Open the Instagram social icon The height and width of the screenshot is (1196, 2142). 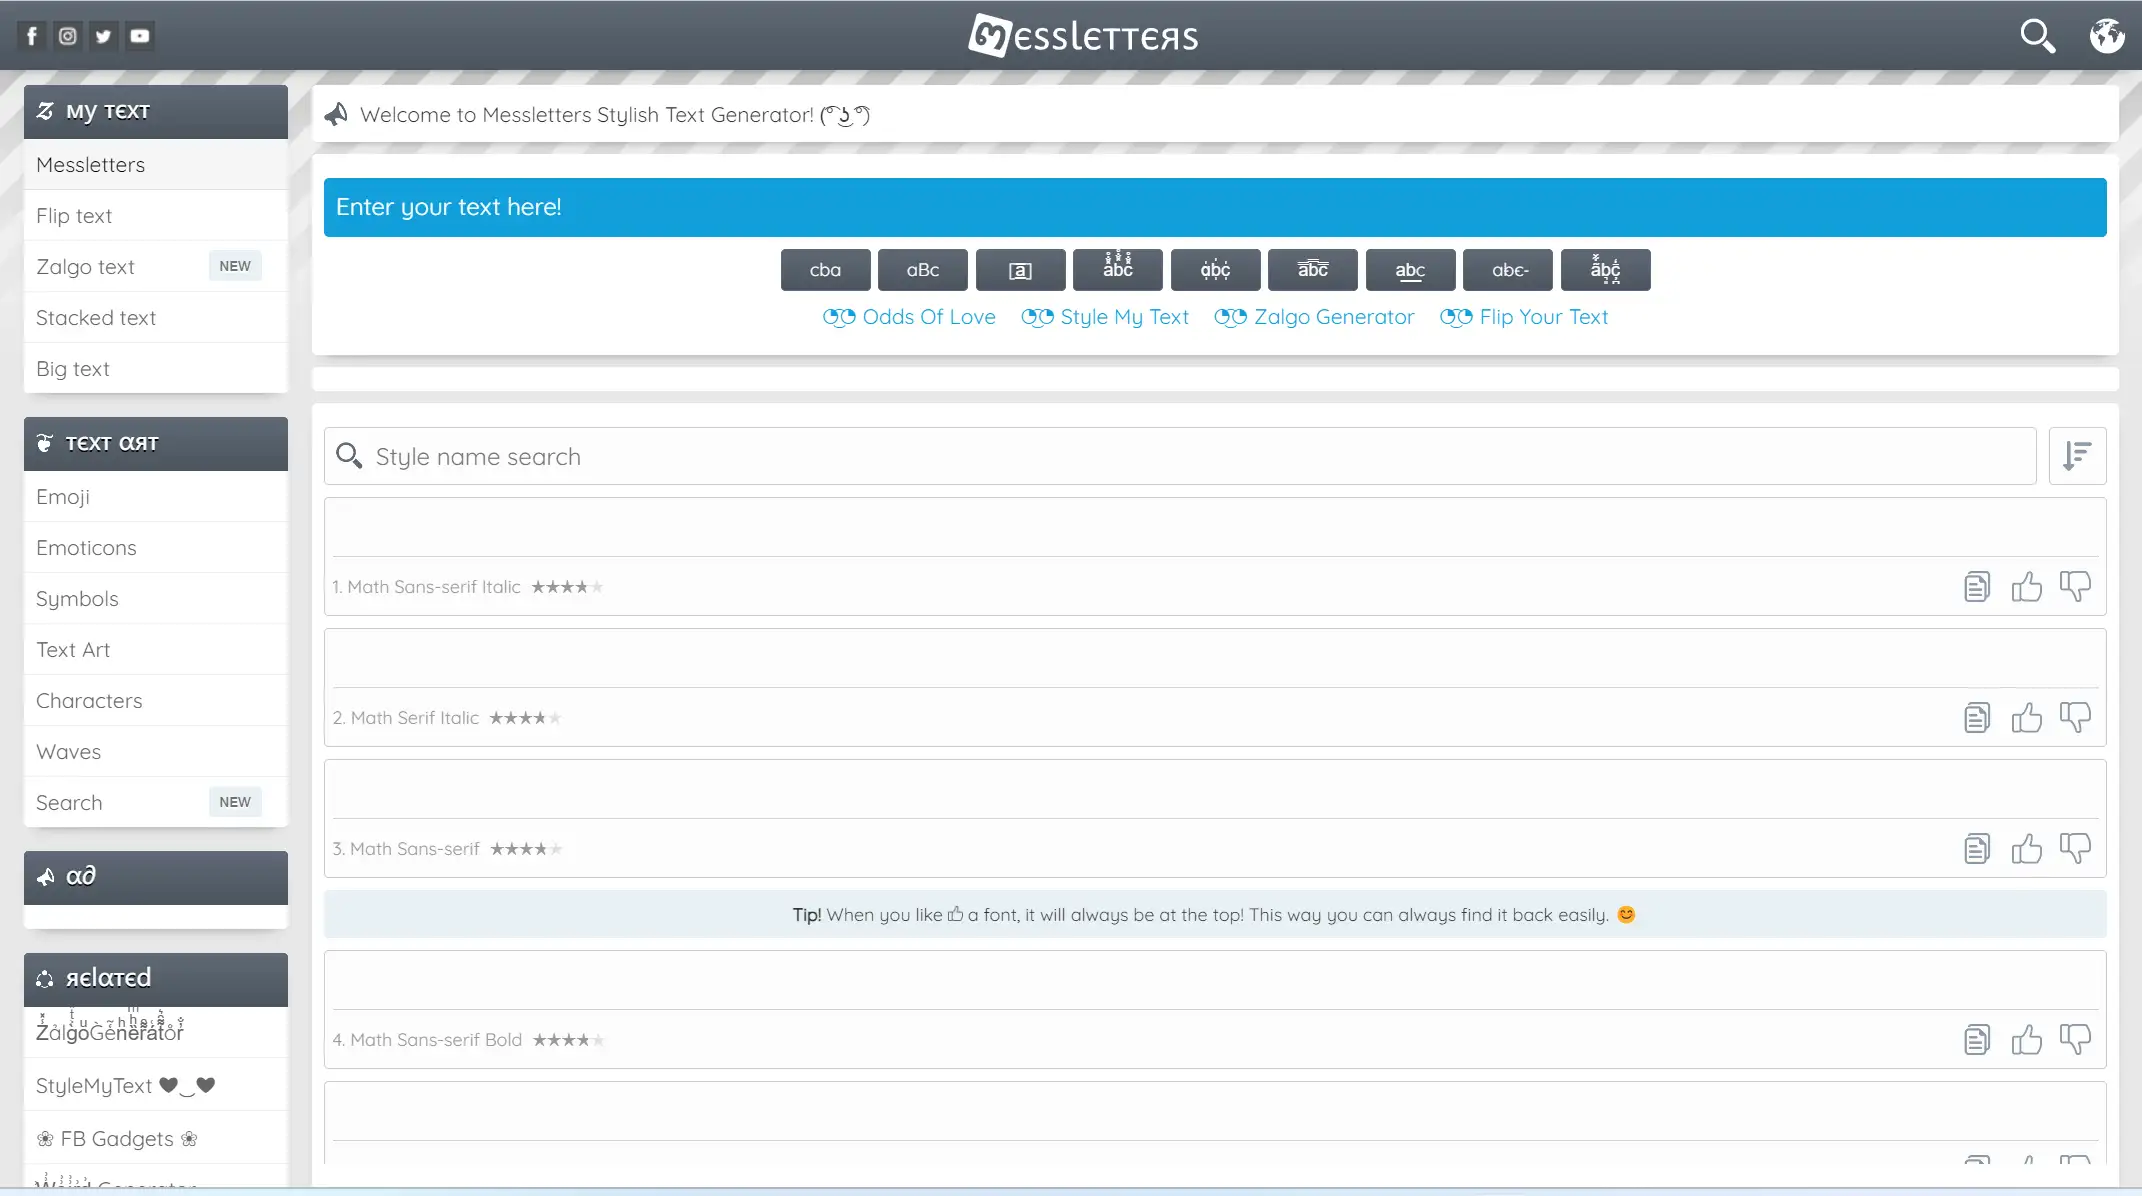(x=68, y=36)
